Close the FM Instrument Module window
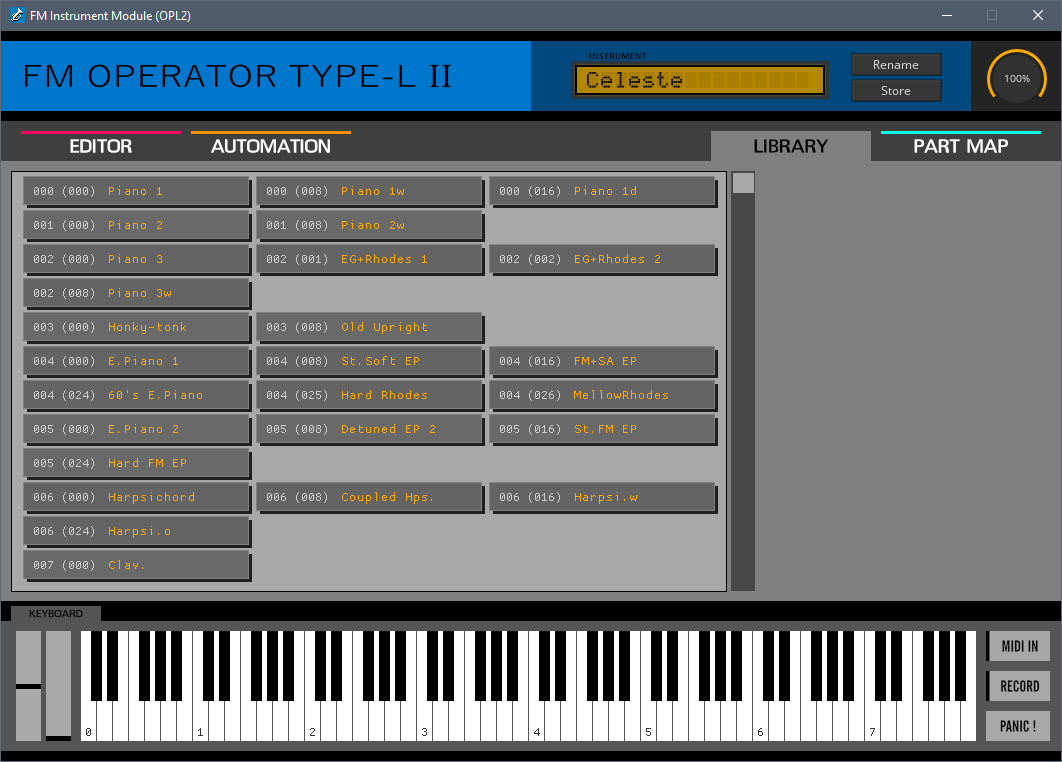 1038,15
